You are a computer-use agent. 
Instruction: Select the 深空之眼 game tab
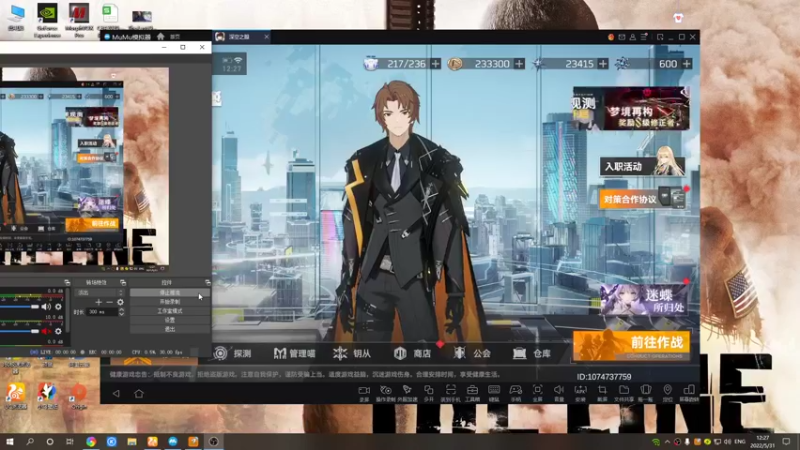[x=239, y=37]
